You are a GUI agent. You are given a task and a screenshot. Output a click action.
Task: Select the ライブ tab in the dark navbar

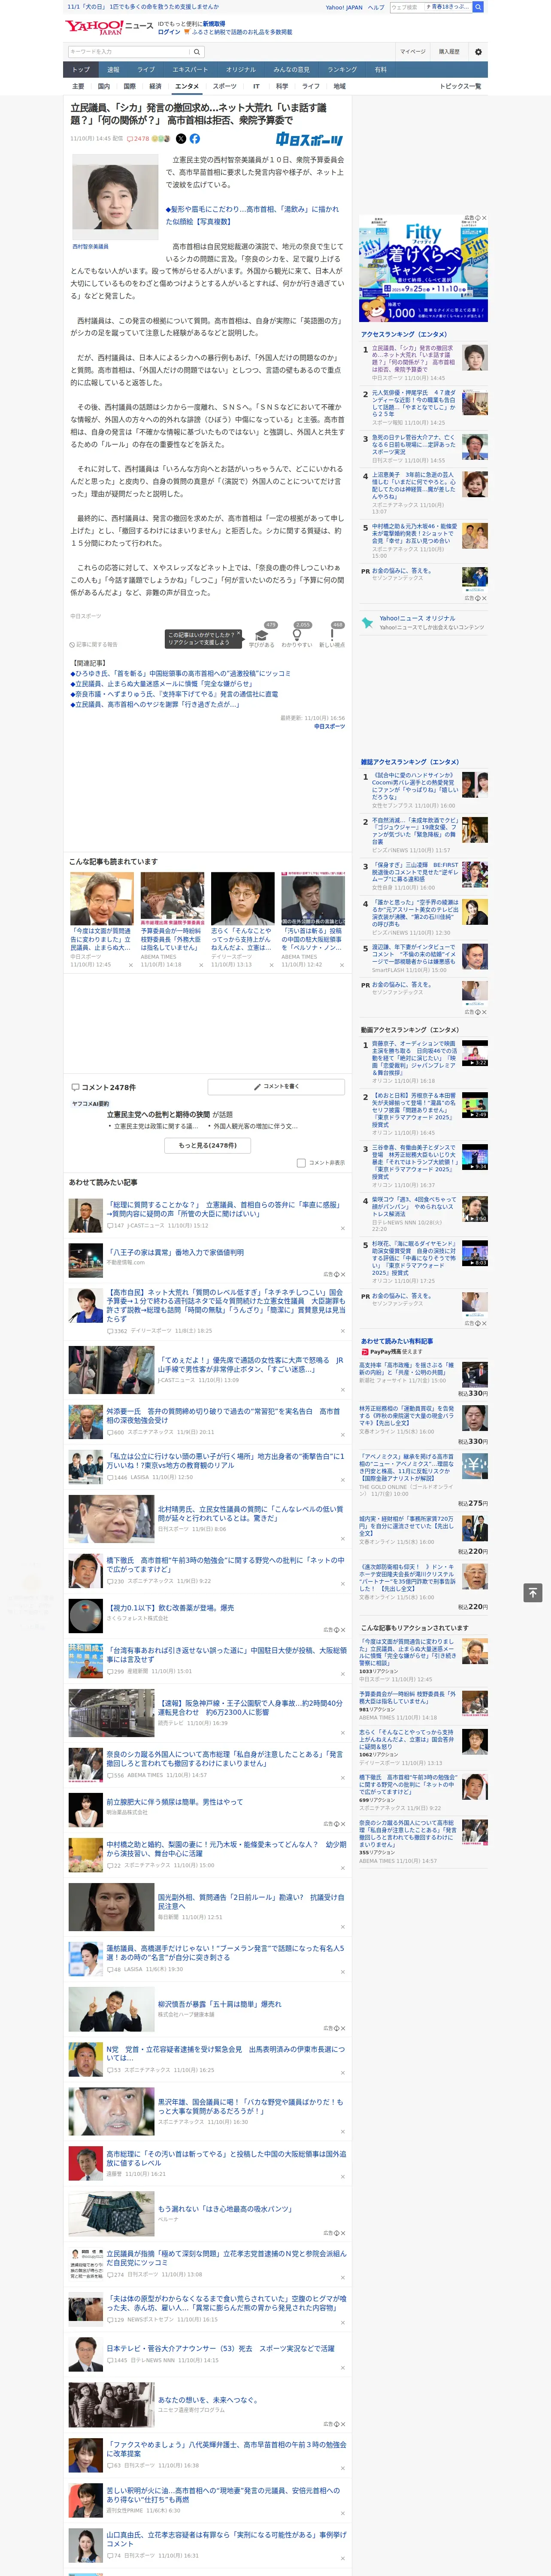[146, 70]
